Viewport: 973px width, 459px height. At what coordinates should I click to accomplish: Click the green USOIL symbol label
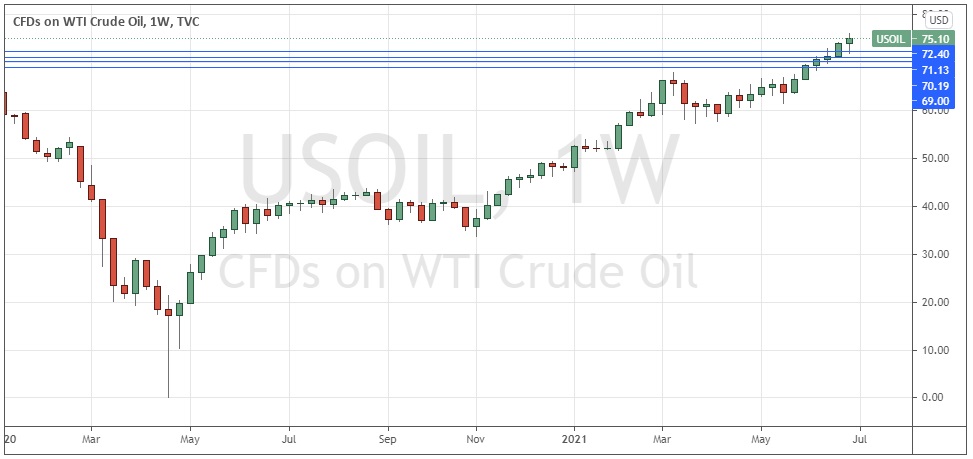[x=892, y=39]
